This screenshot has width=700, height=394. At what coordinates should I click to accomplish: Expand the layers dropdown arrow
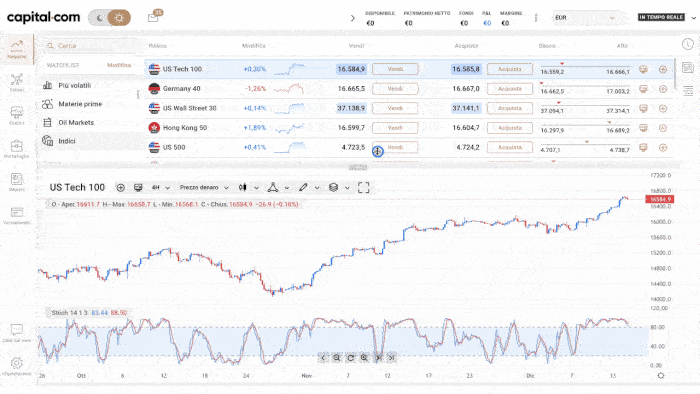coord(347,188)
